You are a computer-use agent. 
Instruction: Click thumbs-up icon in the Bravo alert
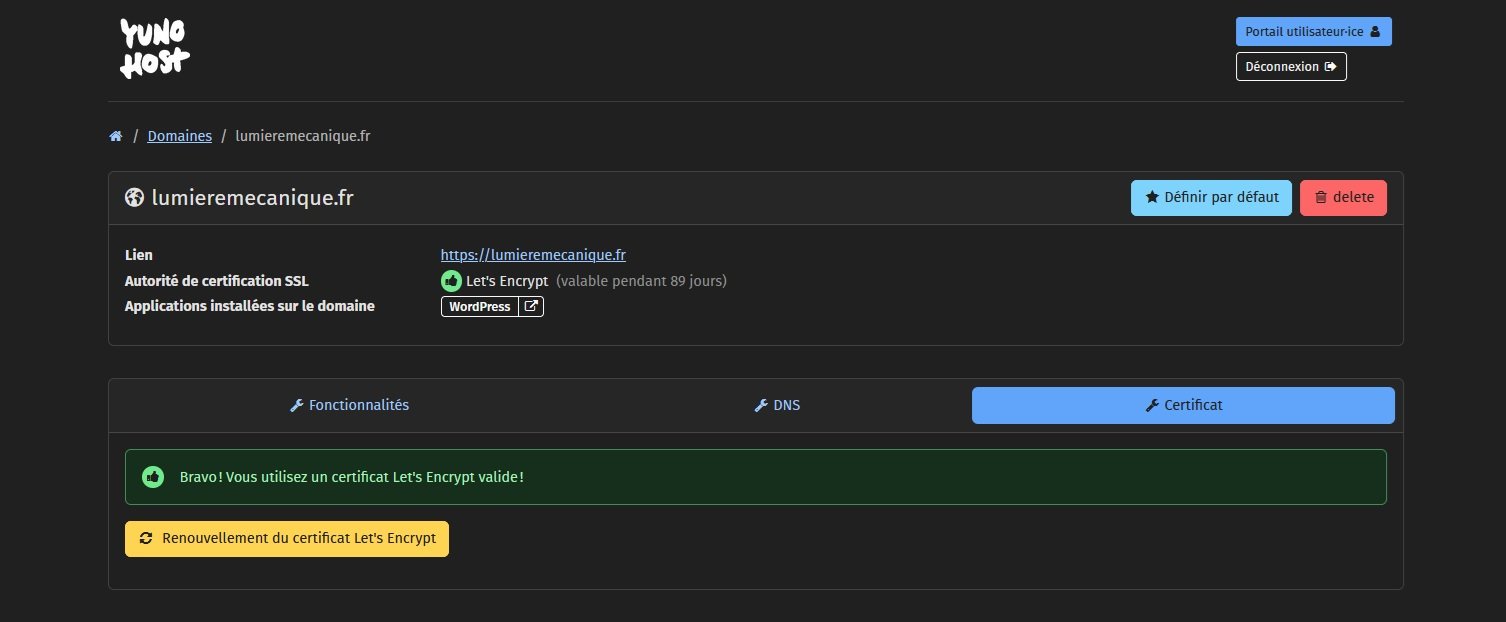[x=153, y=477]
